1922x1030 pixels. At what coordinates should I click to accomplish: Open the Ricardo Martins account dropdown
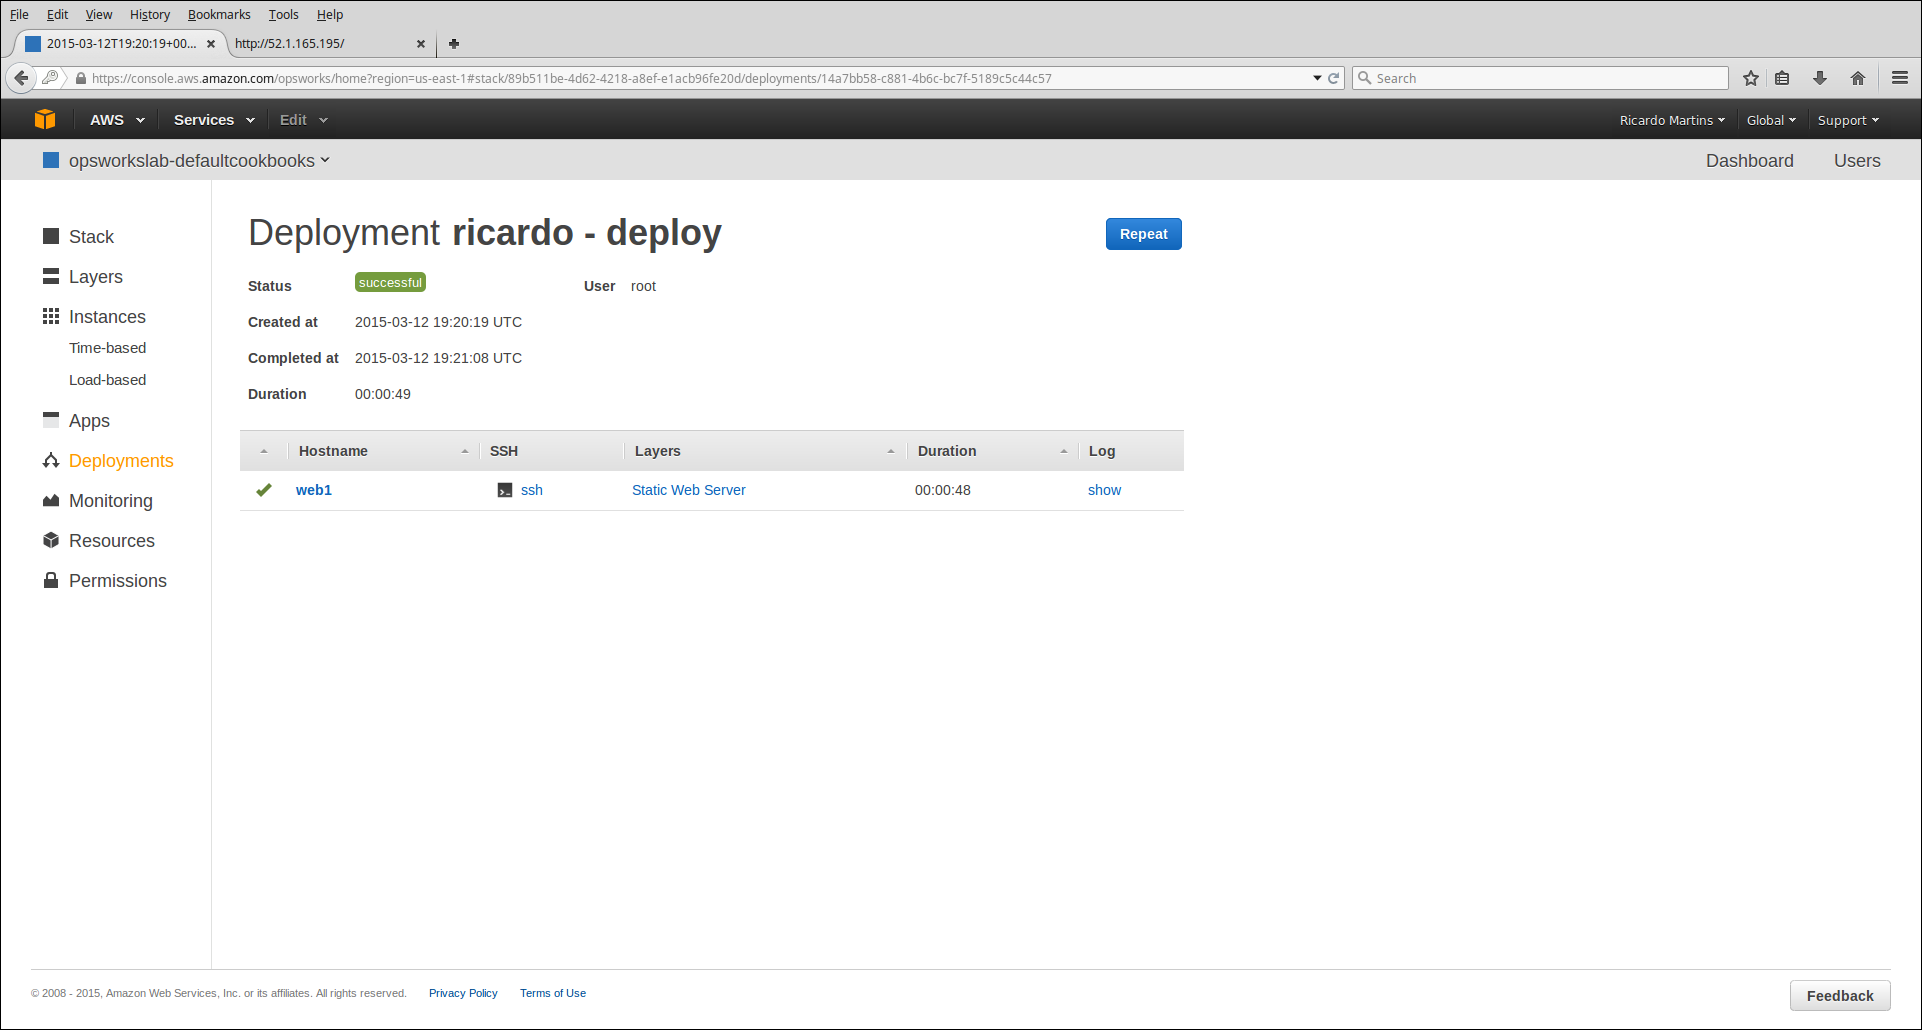click(1671, 120)
